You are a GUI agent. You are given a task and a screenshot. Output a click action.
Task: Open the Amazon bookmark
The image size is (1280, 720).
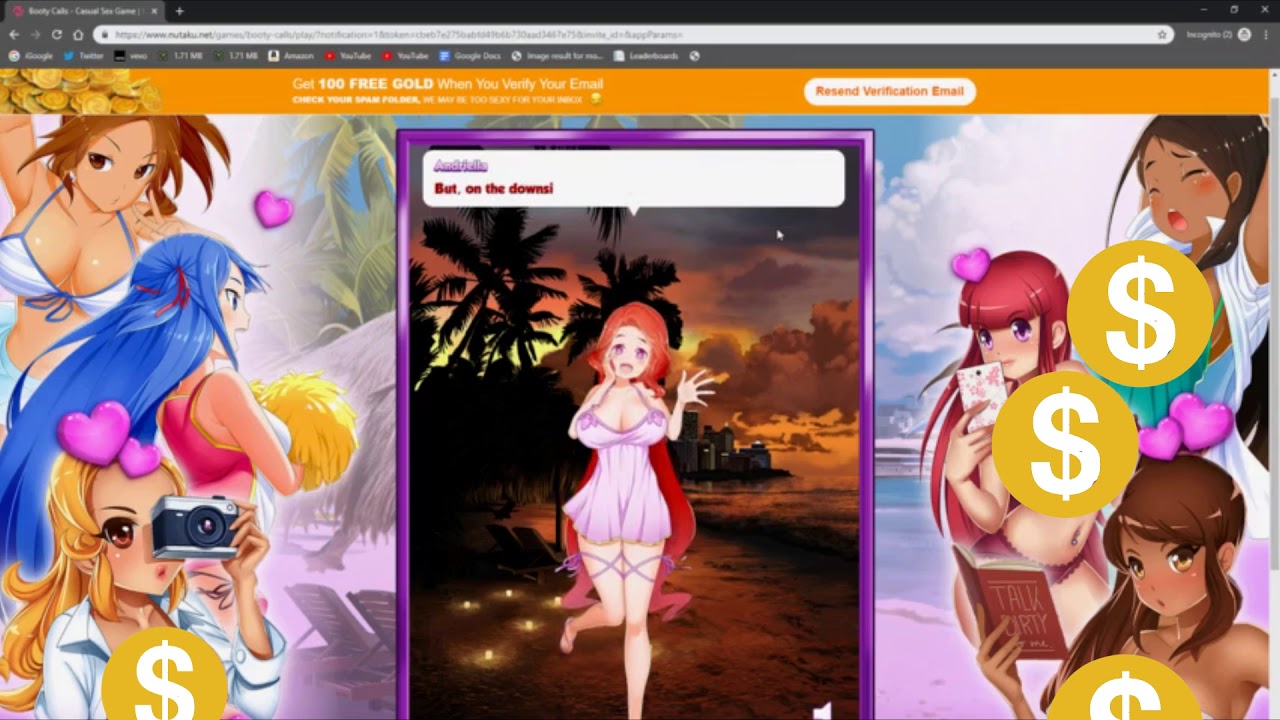pos(291,56)
